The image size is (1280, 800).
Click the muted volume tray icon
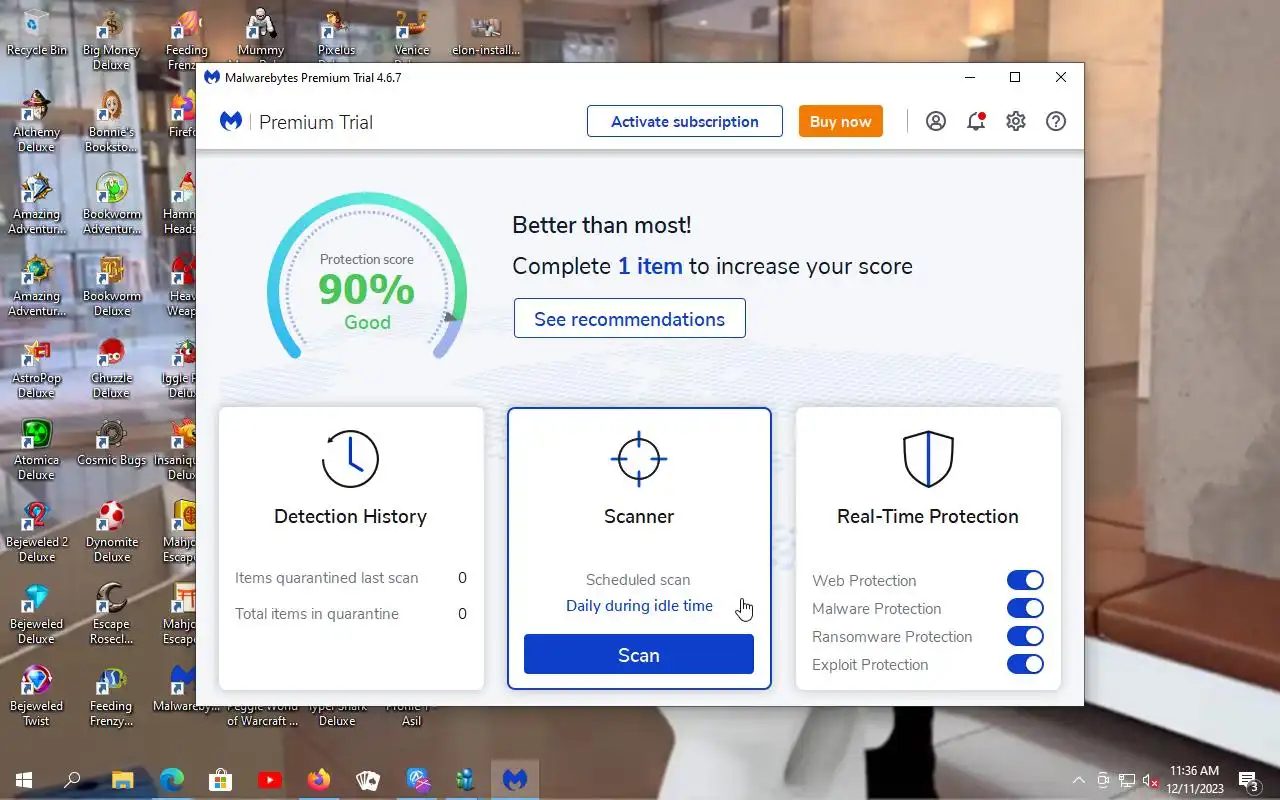click(x=1151, y=780)
